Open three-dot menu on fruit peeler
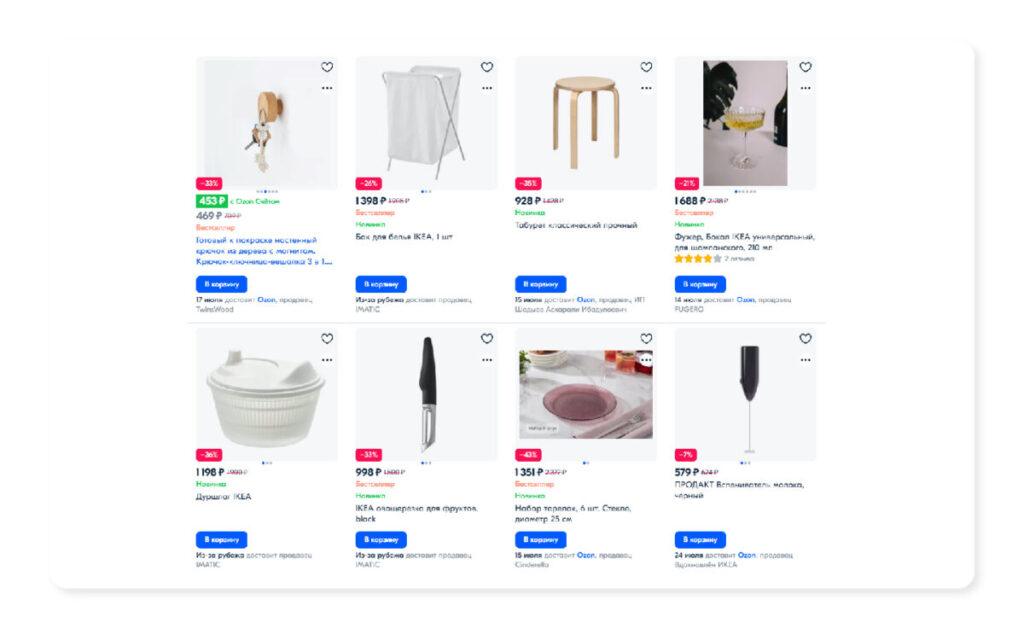 coord(487,360)
